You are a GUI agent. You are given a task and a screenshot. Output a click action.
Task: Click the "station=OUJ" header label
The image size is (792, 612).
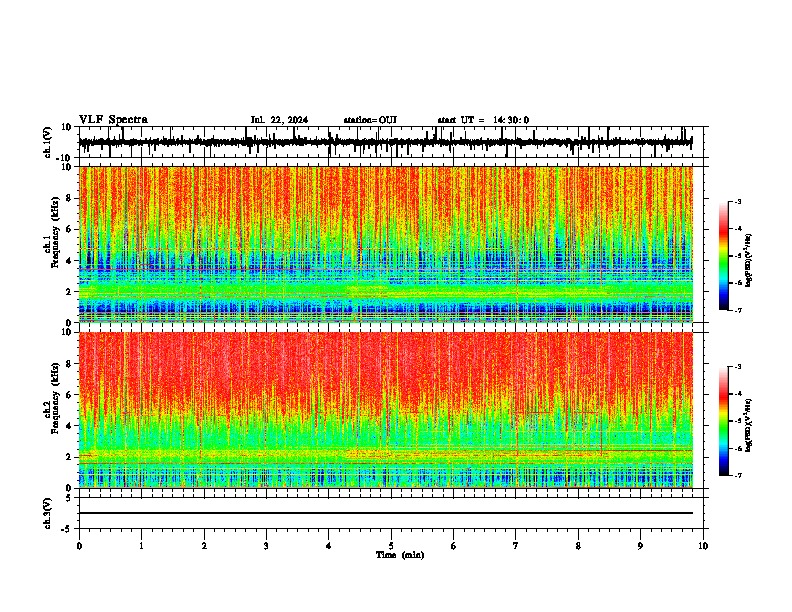[370, 120]
